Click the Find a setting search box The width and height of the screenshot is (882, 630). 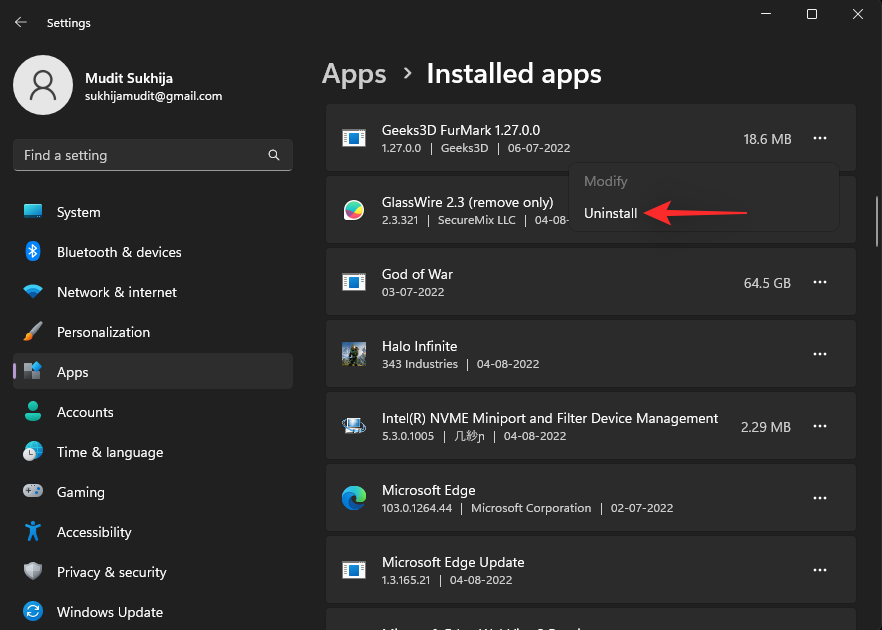pos(140,156)
